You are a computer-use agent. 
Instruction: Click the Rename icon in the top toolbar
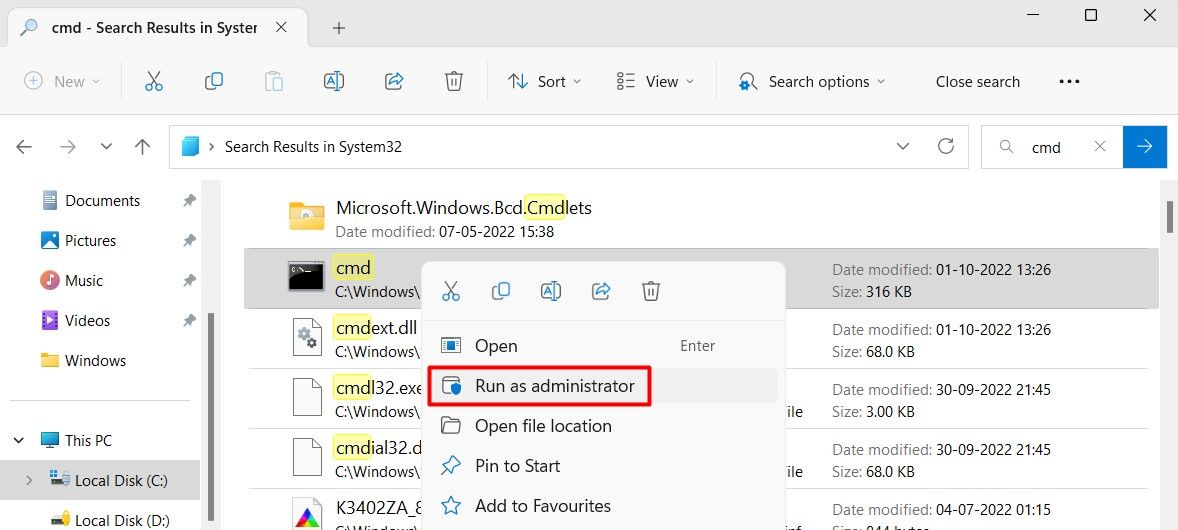click(x=334, y=82)
